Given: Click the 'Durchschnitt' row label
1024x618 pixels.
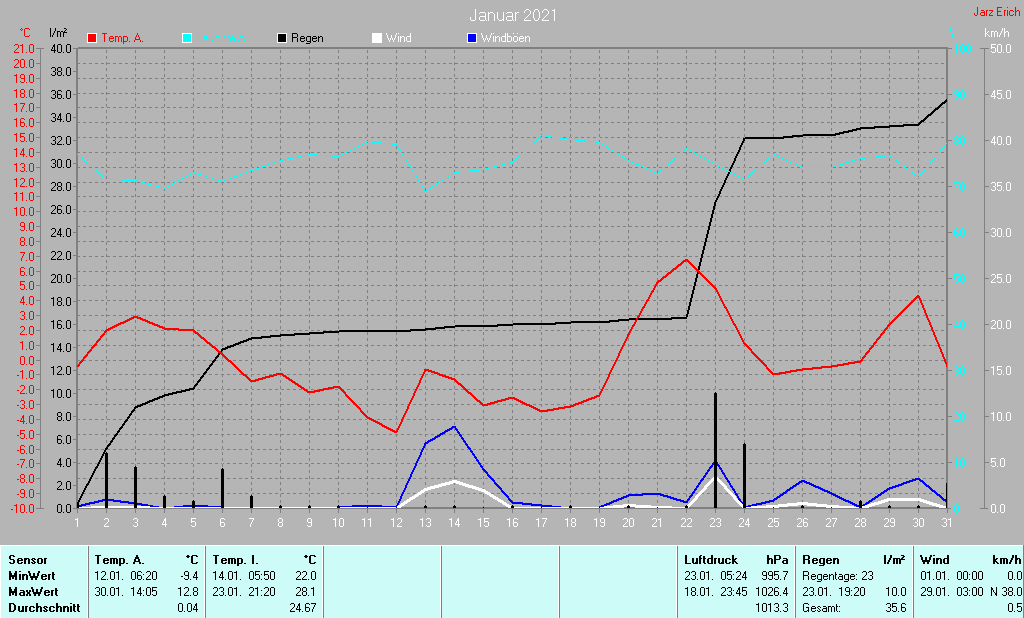Looking at the screenshot, I should click(x=44, y=608).
